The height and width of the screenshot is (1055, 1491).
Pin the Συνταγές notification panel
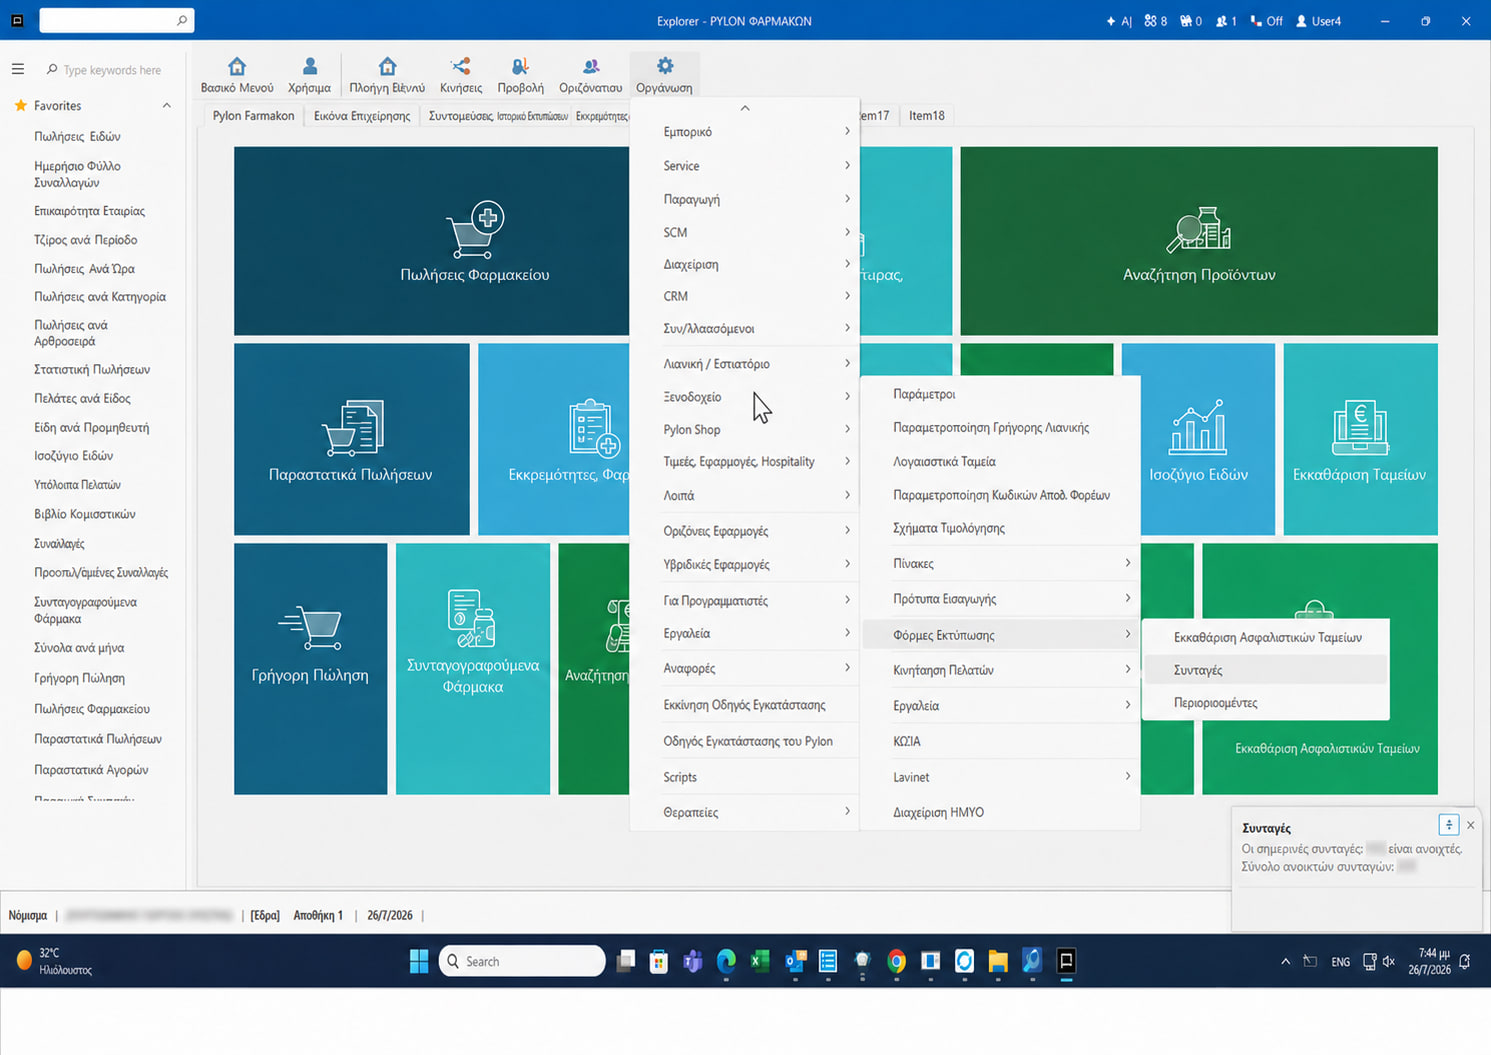1448,825
